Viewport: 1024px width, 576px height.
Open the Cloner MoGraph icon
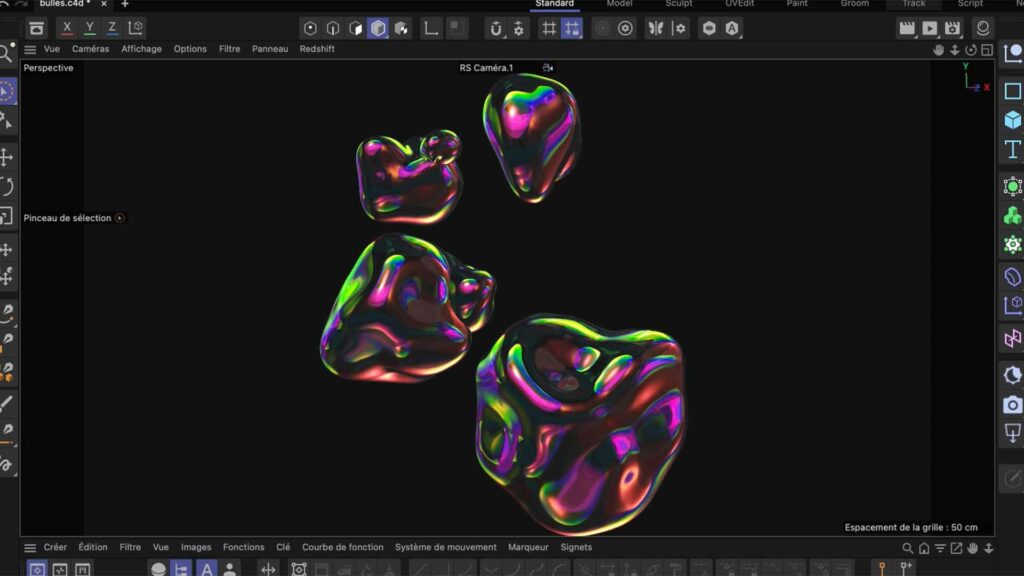point(1012,216)
